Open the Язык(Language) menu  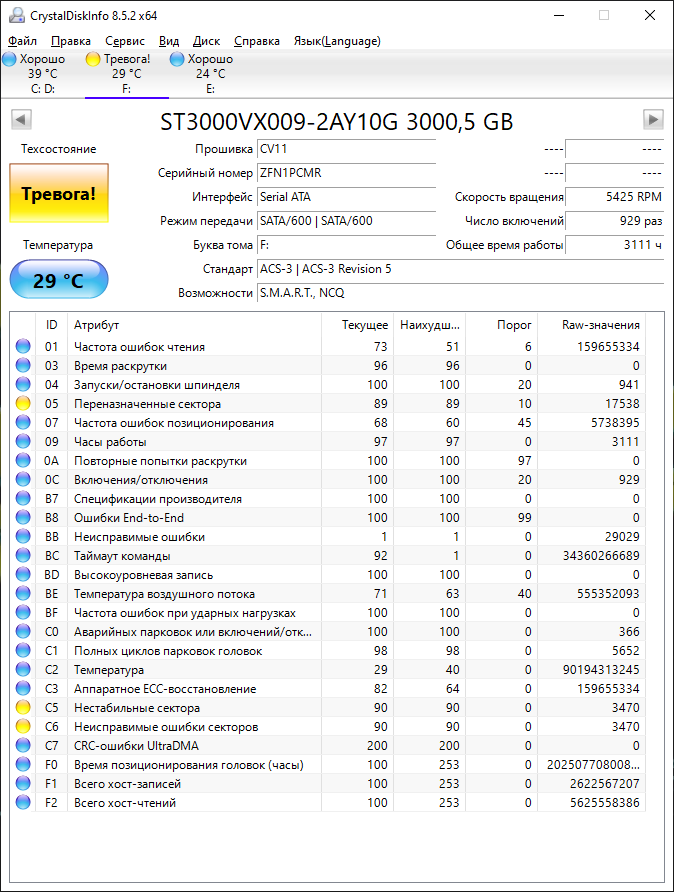coord(336,41)
